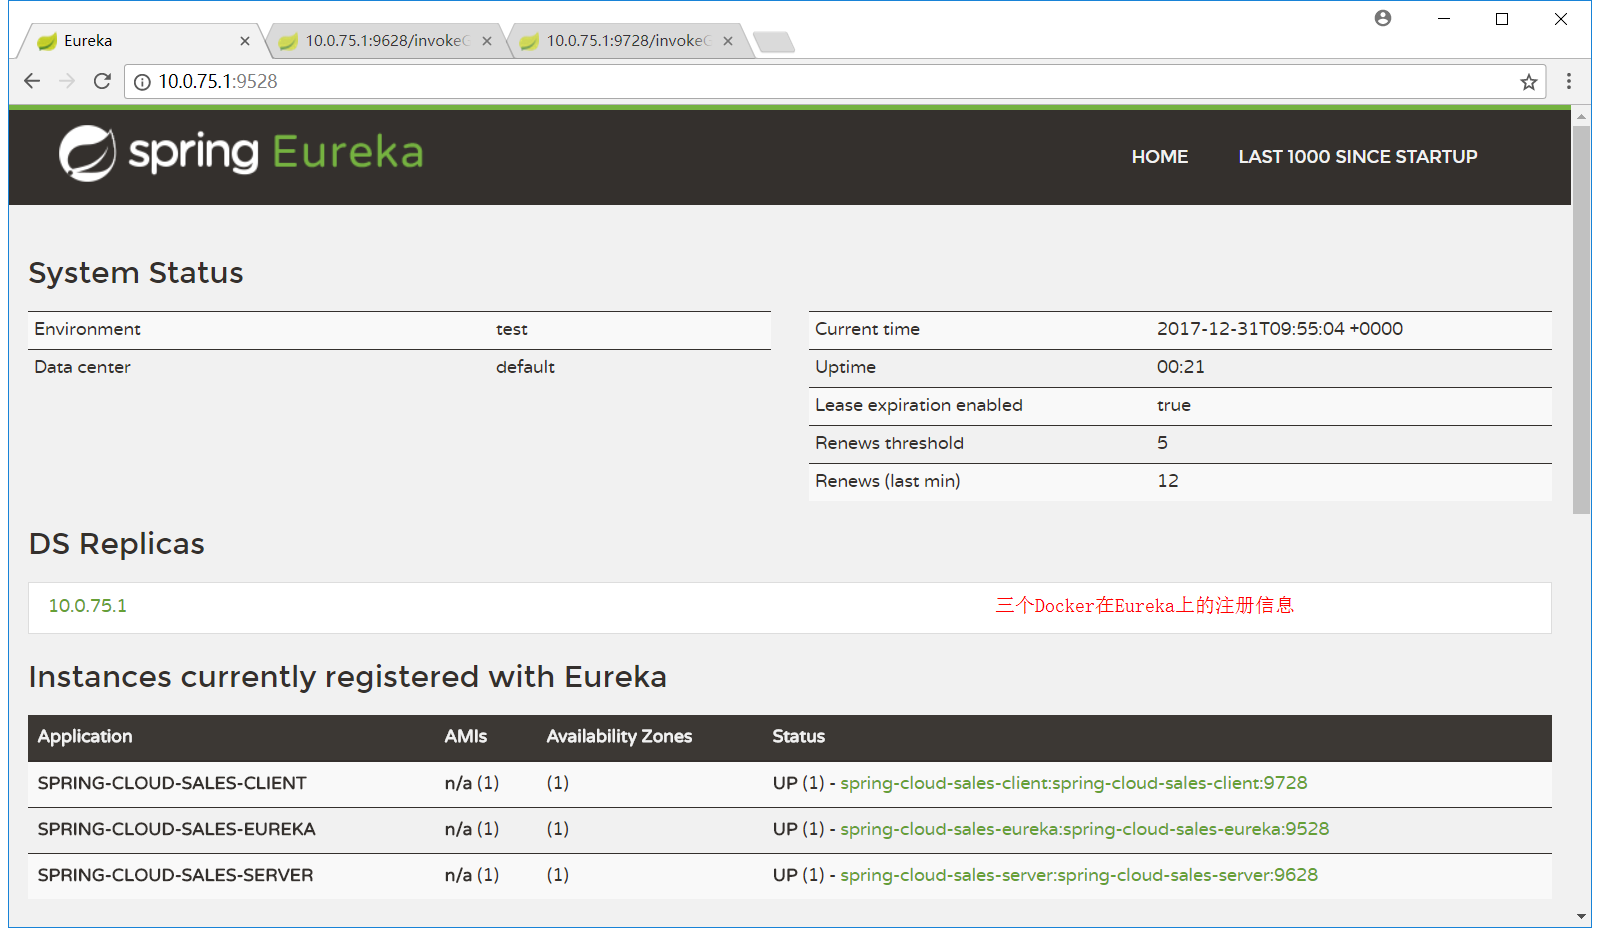Click the Current time value 2017-12-31T09:55:04
Screen dimensions: 1600x936
coord(1280,329)
